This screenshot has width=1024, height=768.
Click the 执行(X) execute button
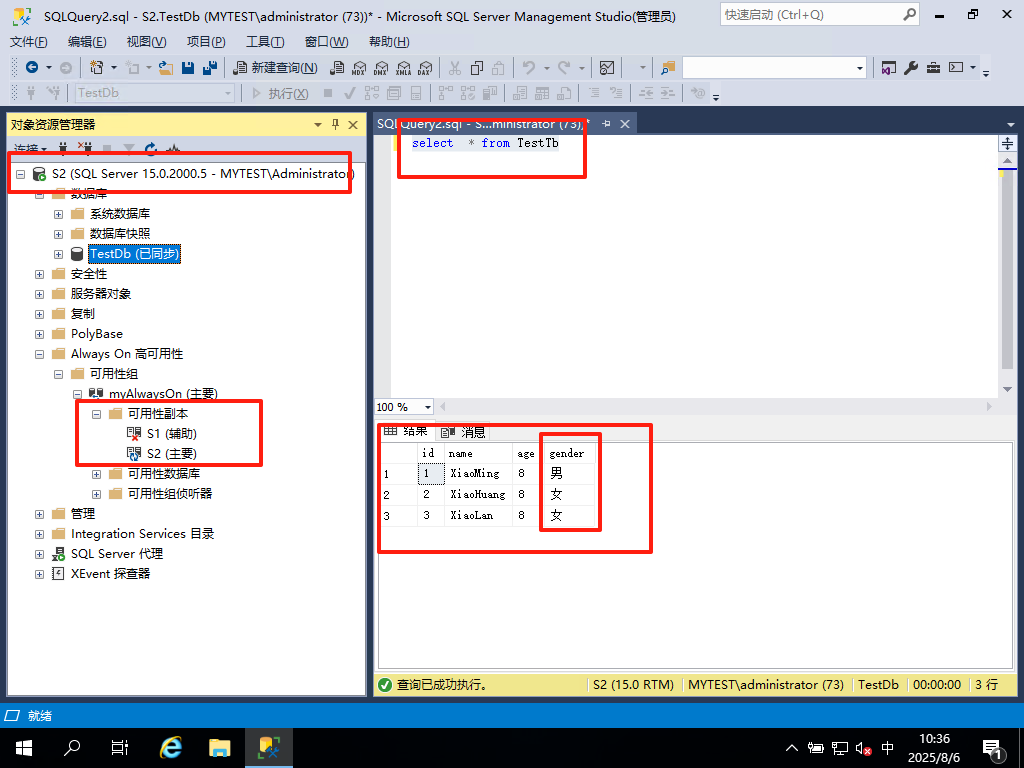point(281,93)
